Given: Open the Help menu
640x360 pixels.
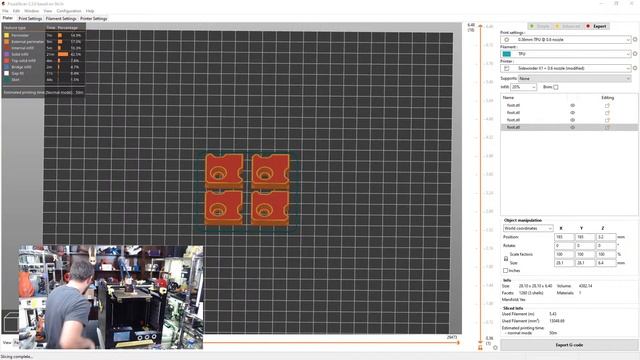Looking at the screenshot, I should (90, 11).
